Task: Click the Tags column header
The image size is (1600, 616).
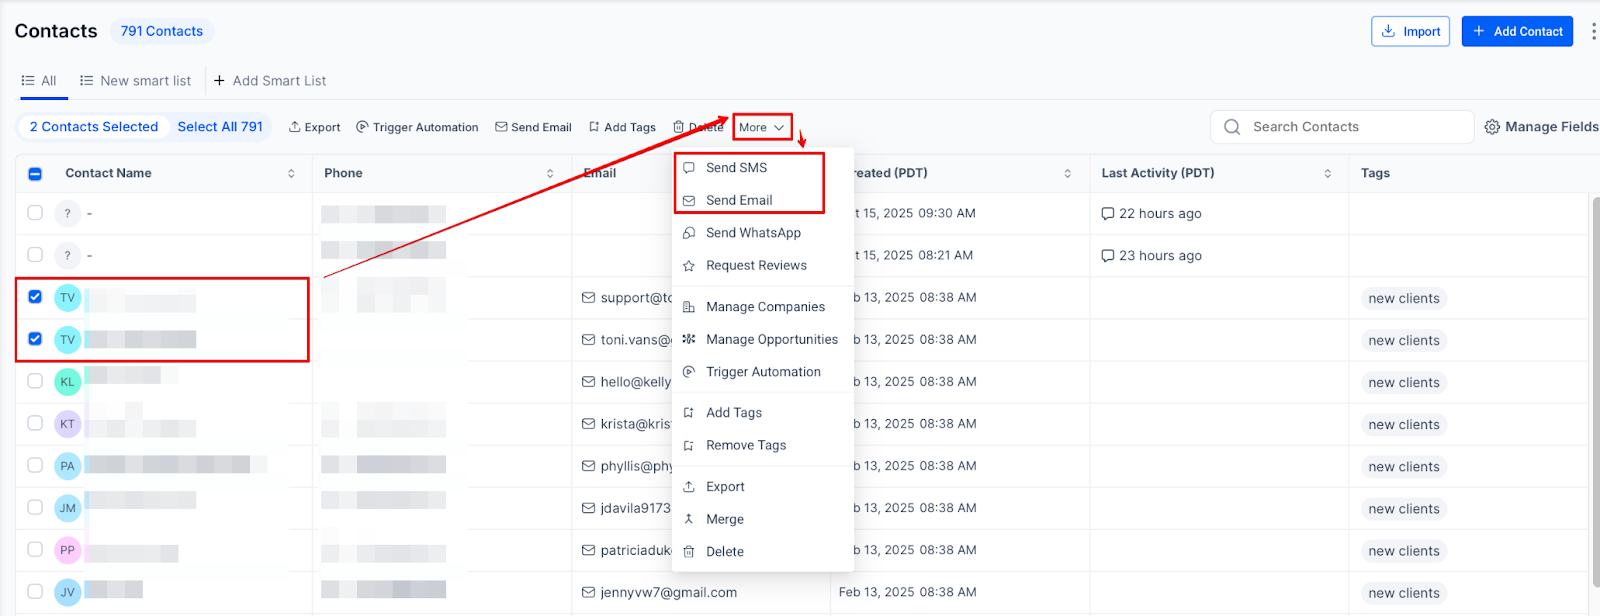Action: [x=1375, y=173]
